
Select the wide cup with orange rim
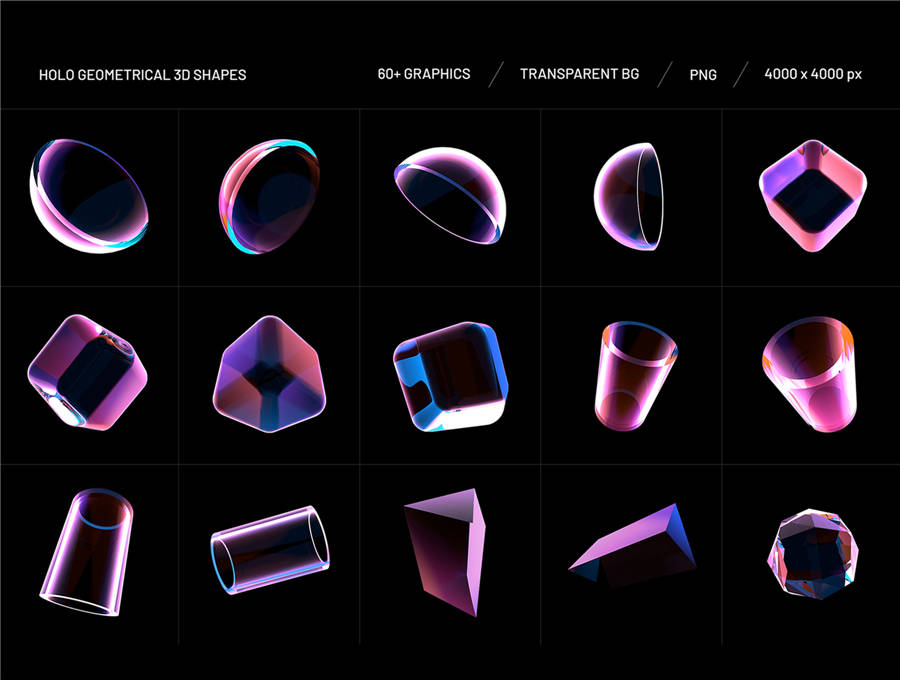click(809, 374)
